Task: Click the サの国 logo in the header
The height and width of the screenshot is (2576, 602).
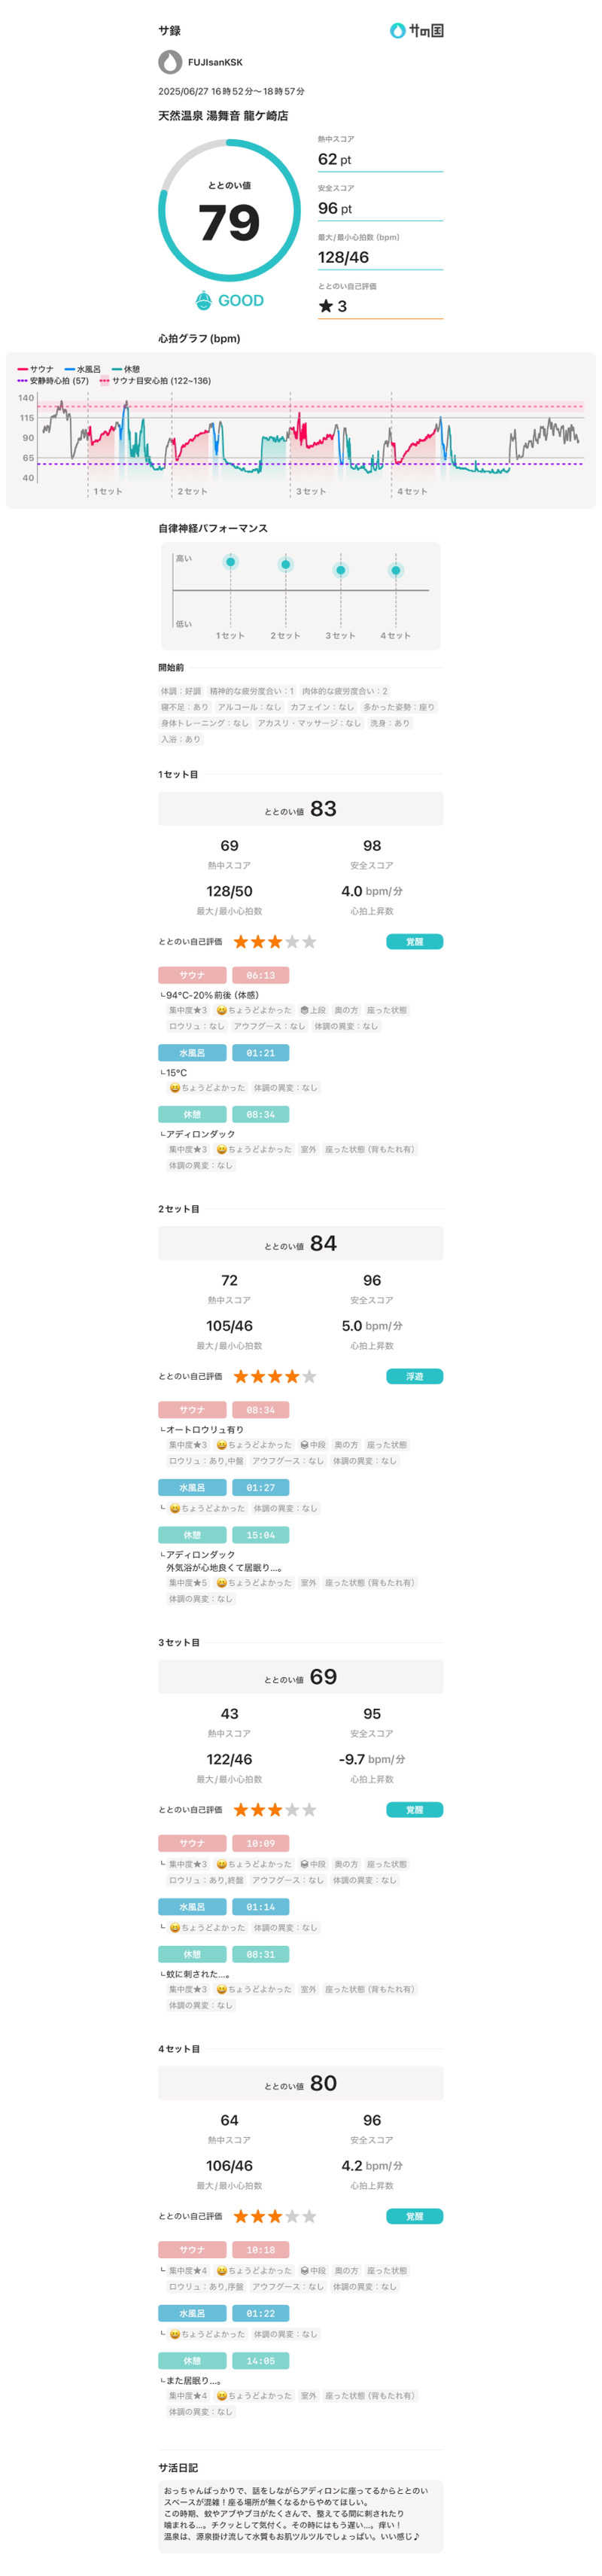Action: pos(416,31)
